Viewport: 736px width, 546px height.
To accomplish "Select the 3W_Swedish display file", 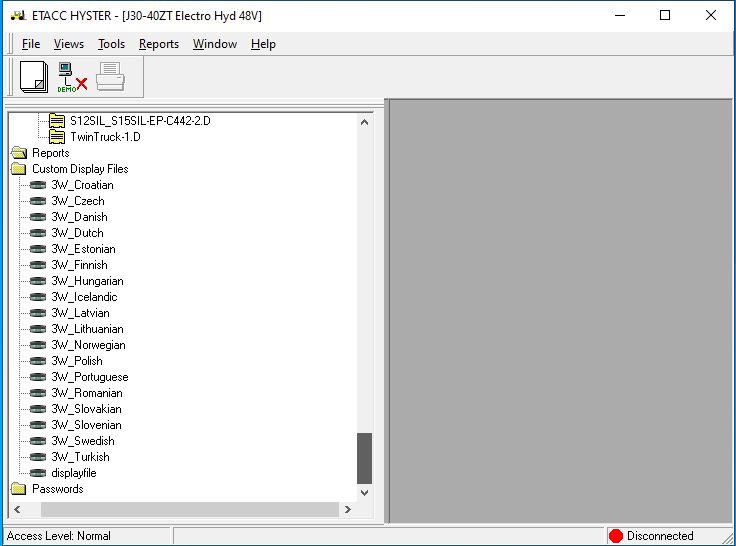I will click(83, 441).
